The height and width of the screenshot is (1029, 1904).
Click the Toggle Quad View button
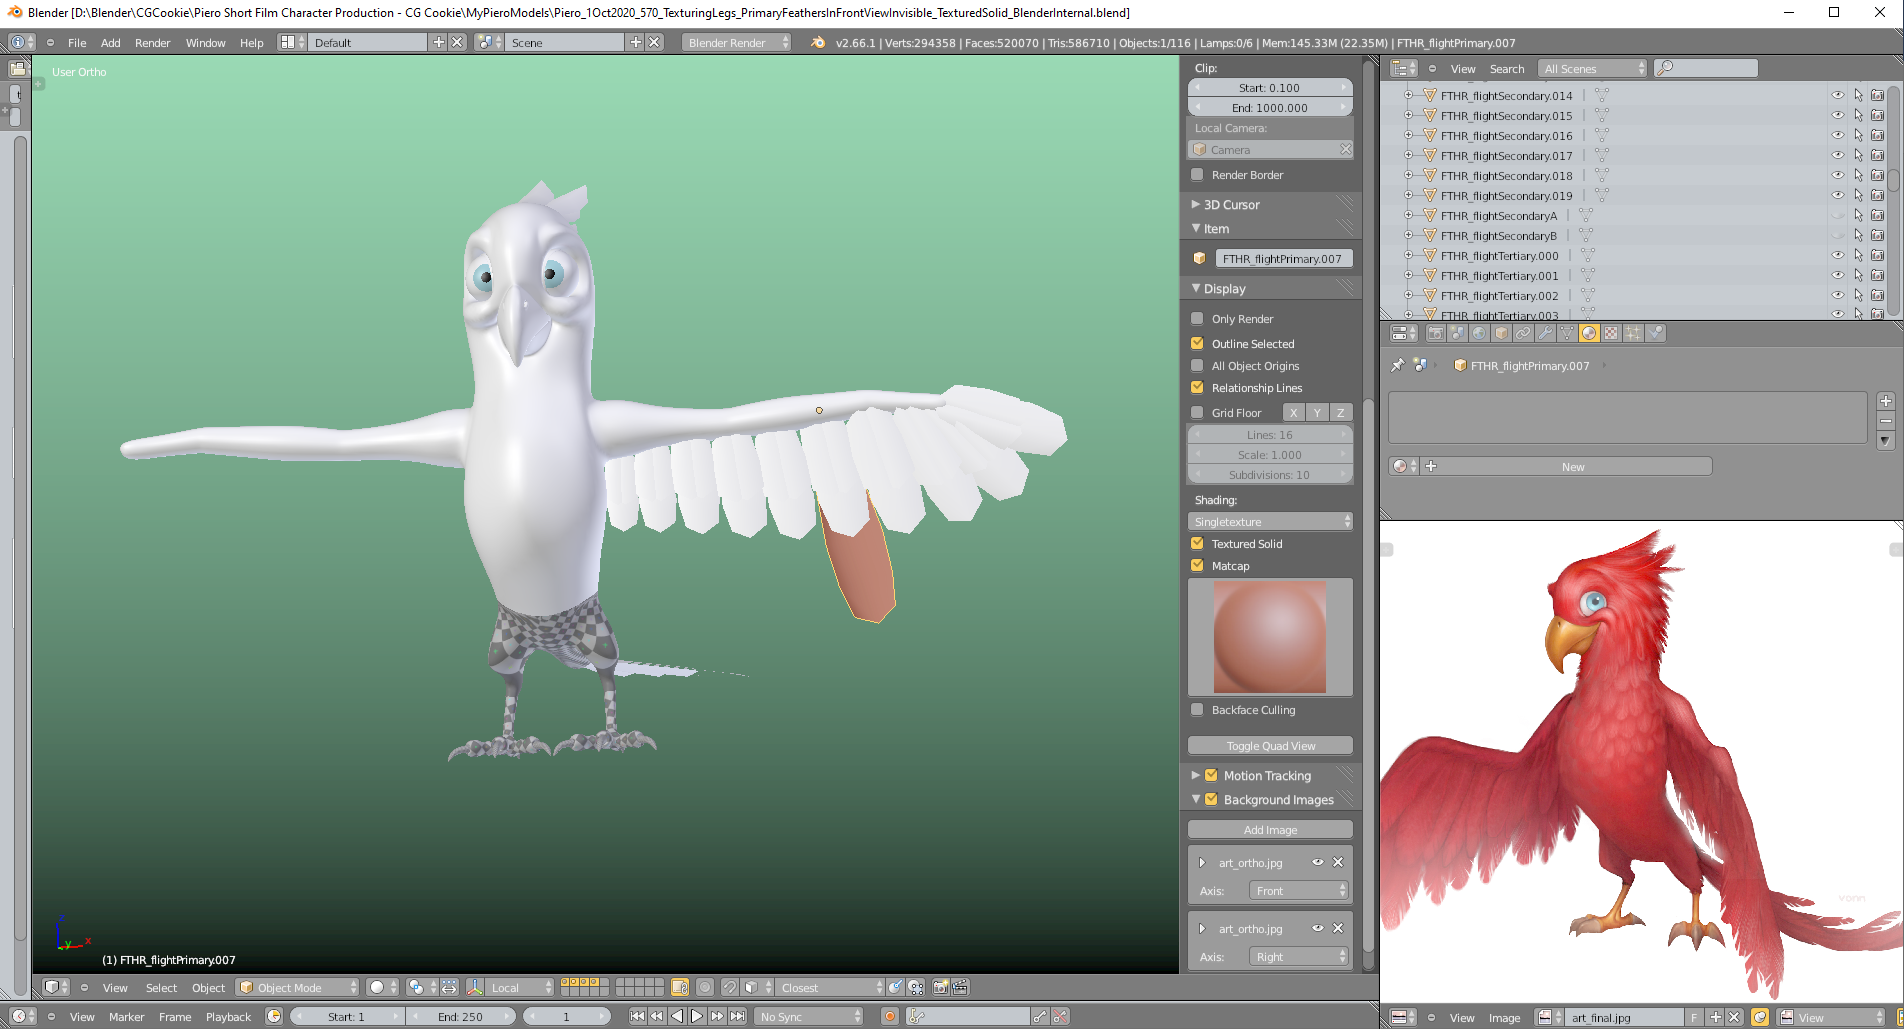[x=1269, y=745]
